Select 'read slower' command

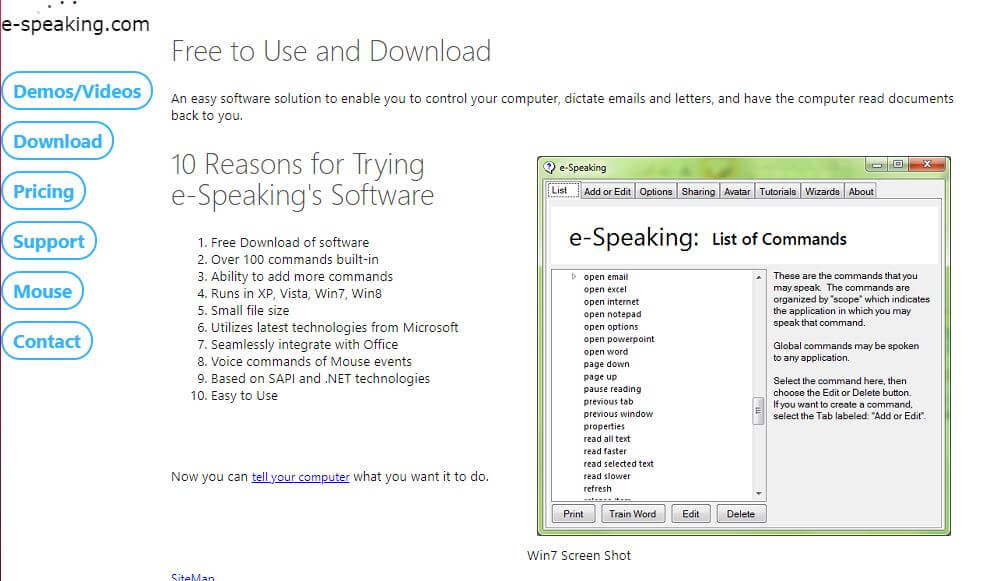coord(607,476)
